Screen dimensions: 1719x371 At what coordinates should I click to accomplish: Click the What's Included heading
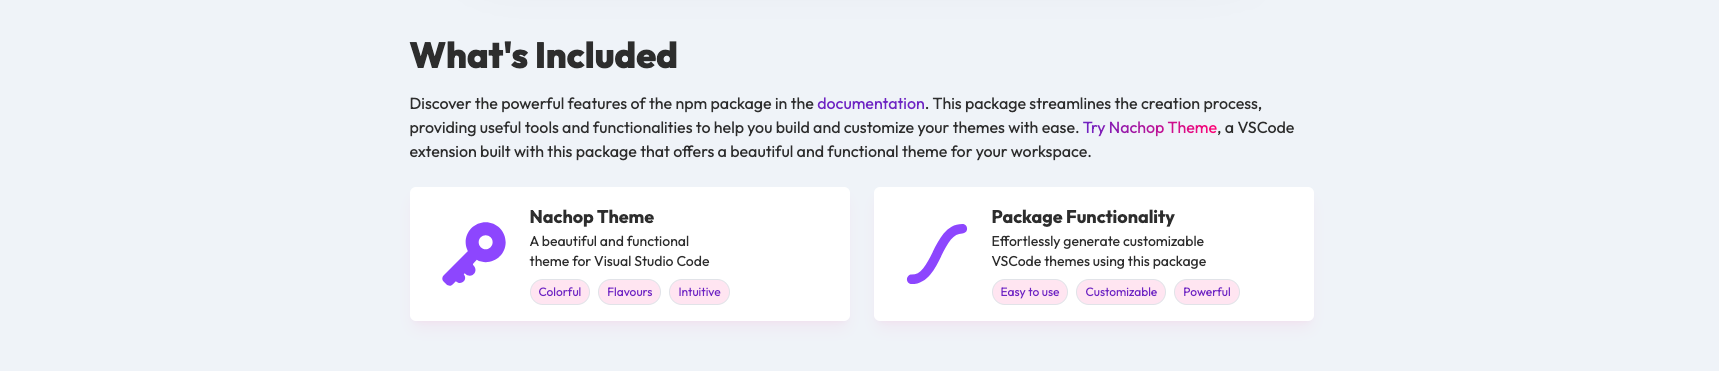coord(544,56)
